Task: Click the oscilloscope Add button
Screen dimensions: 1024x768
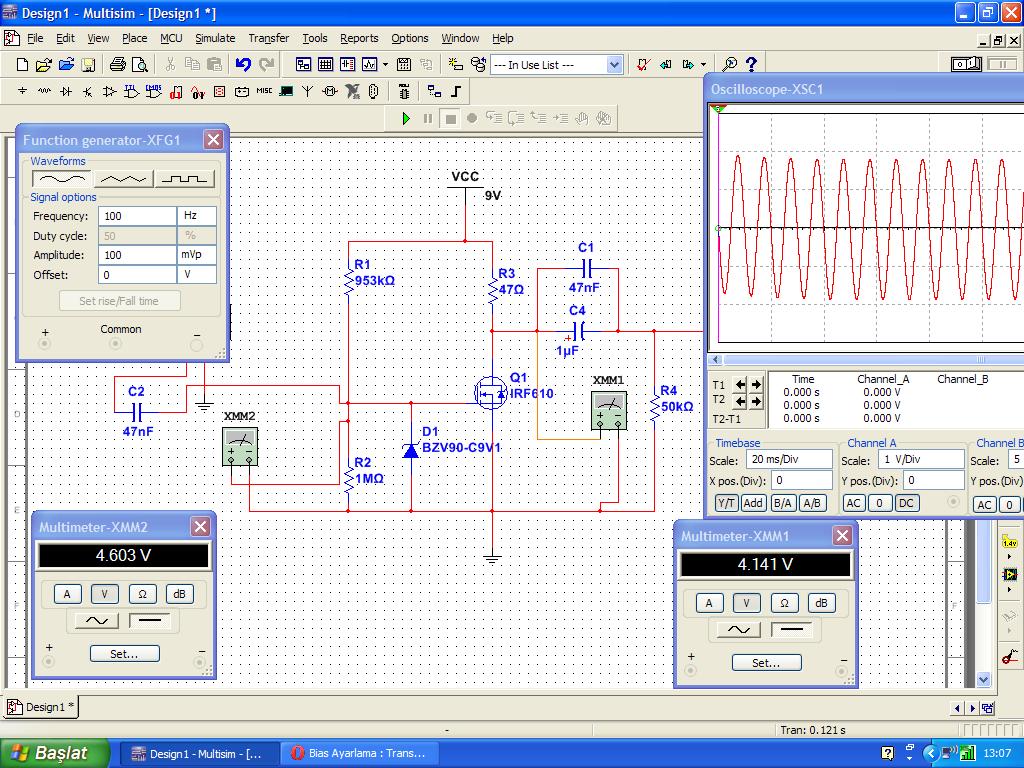Action: point(753,503)
